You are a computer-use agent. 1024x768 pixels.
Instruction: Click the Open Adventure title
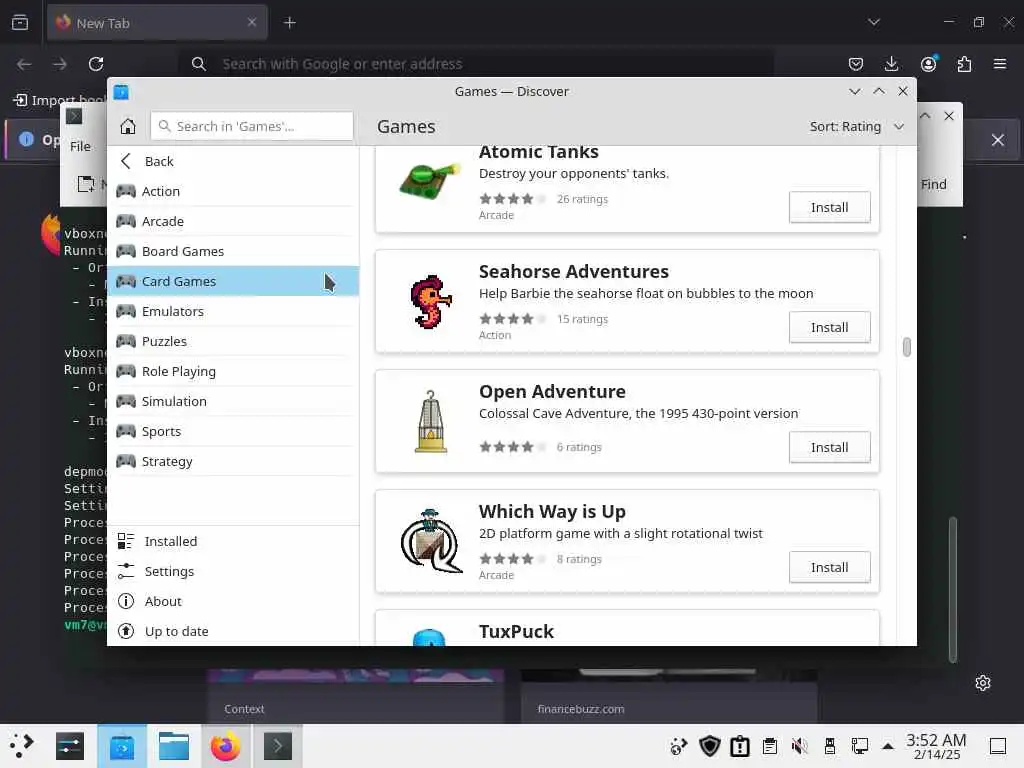click(552, 391)
